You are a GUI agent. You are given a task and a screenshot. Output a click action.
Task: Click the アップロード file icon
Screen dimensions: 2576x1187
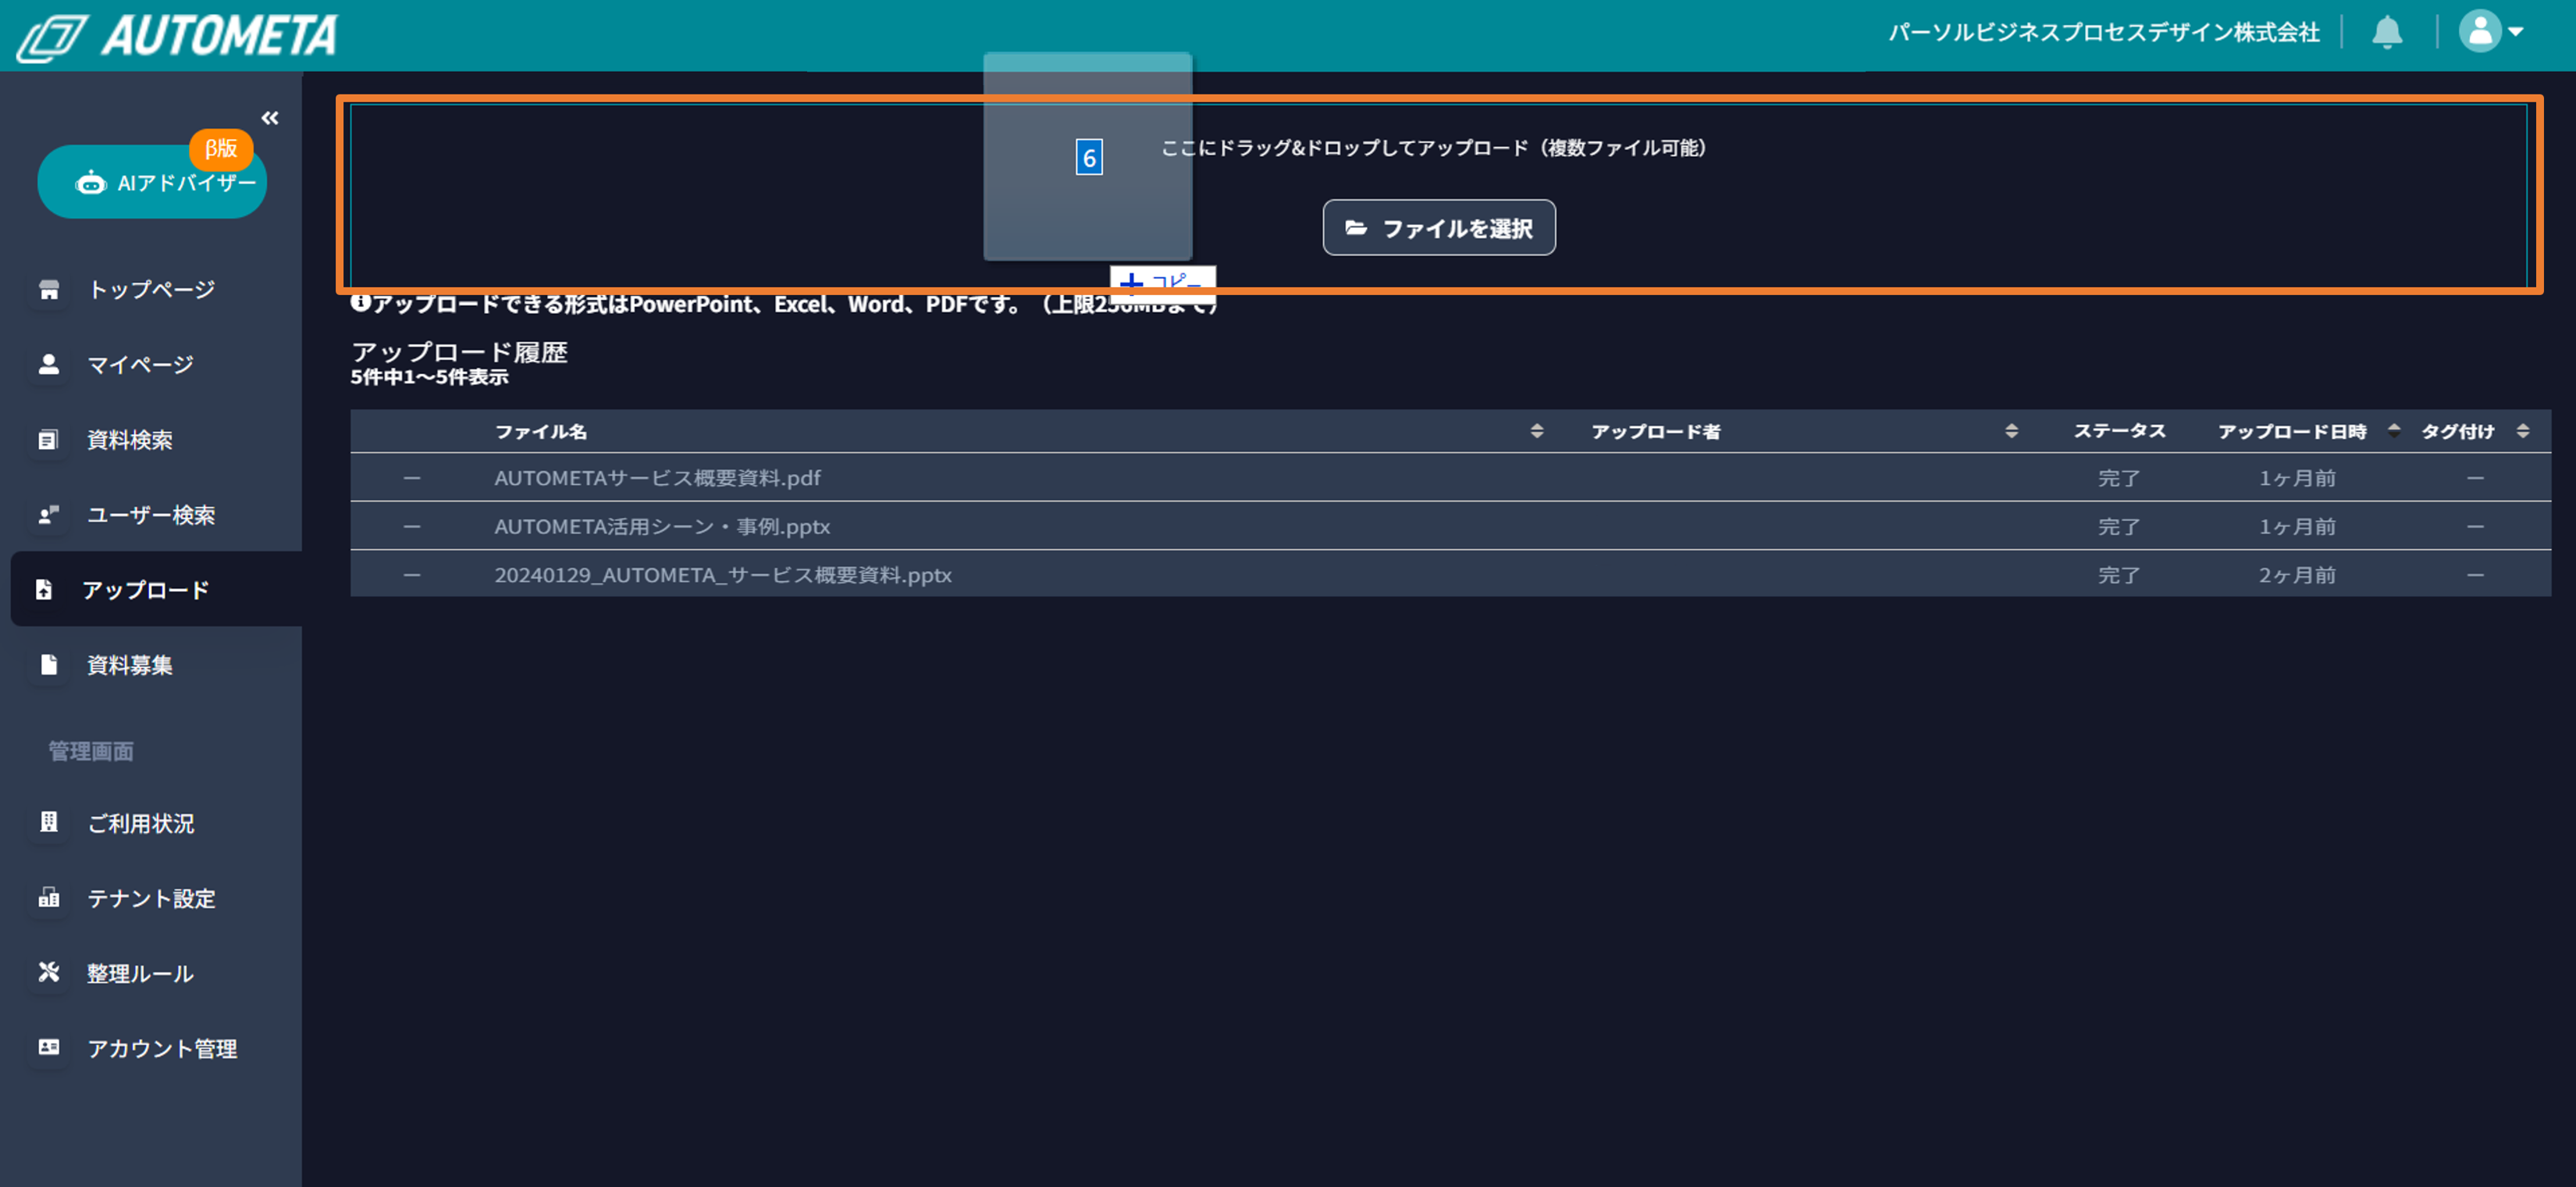click(x=44, y=590)
